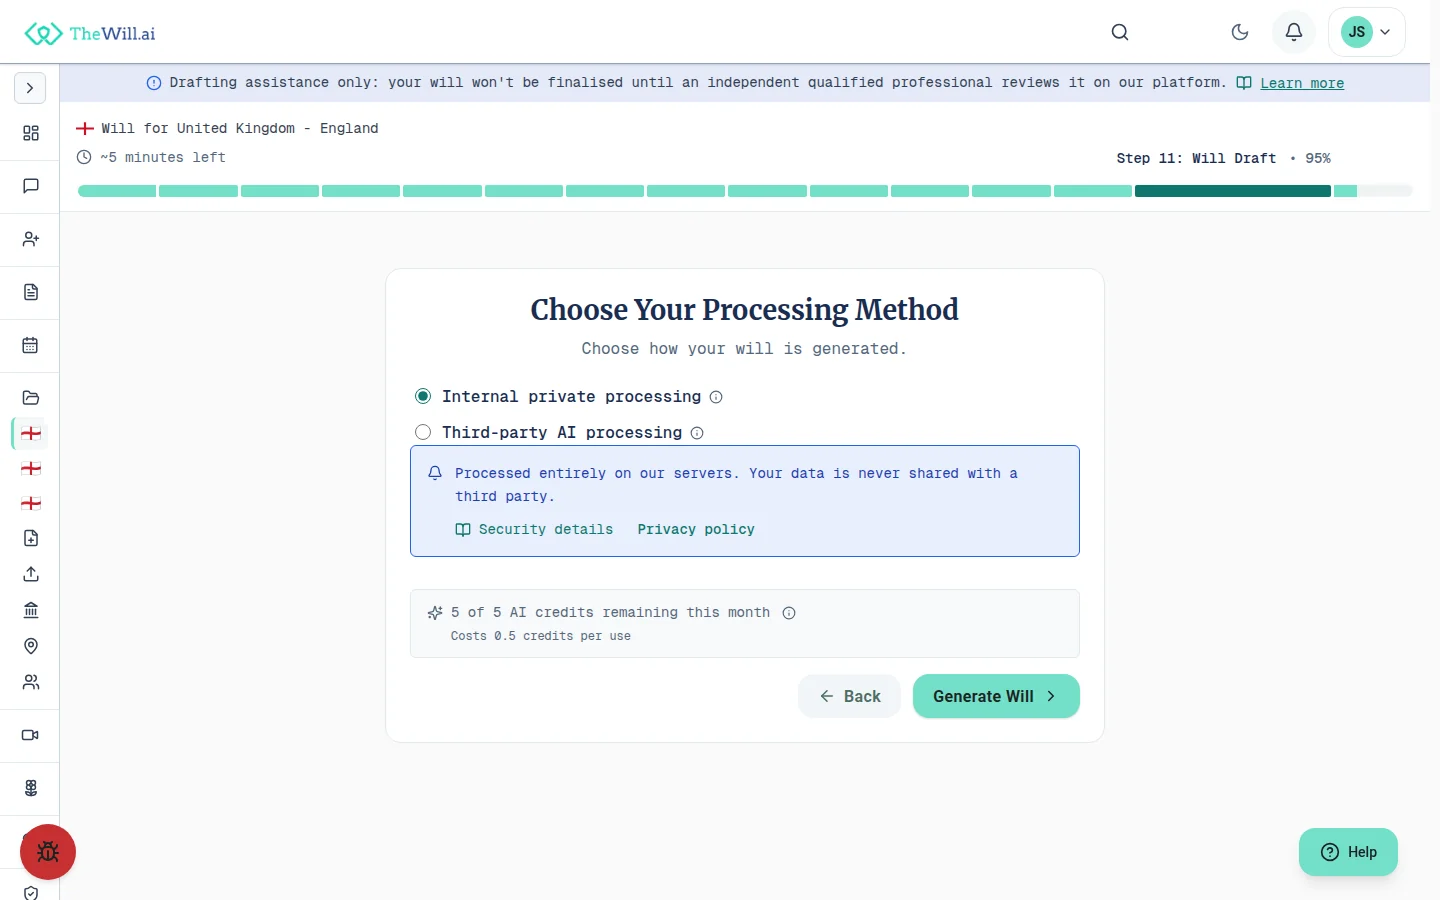Click the "Step 11: Will Draft" label
Viewport: 1440px width, 900px height.
tap(1196, 158)
